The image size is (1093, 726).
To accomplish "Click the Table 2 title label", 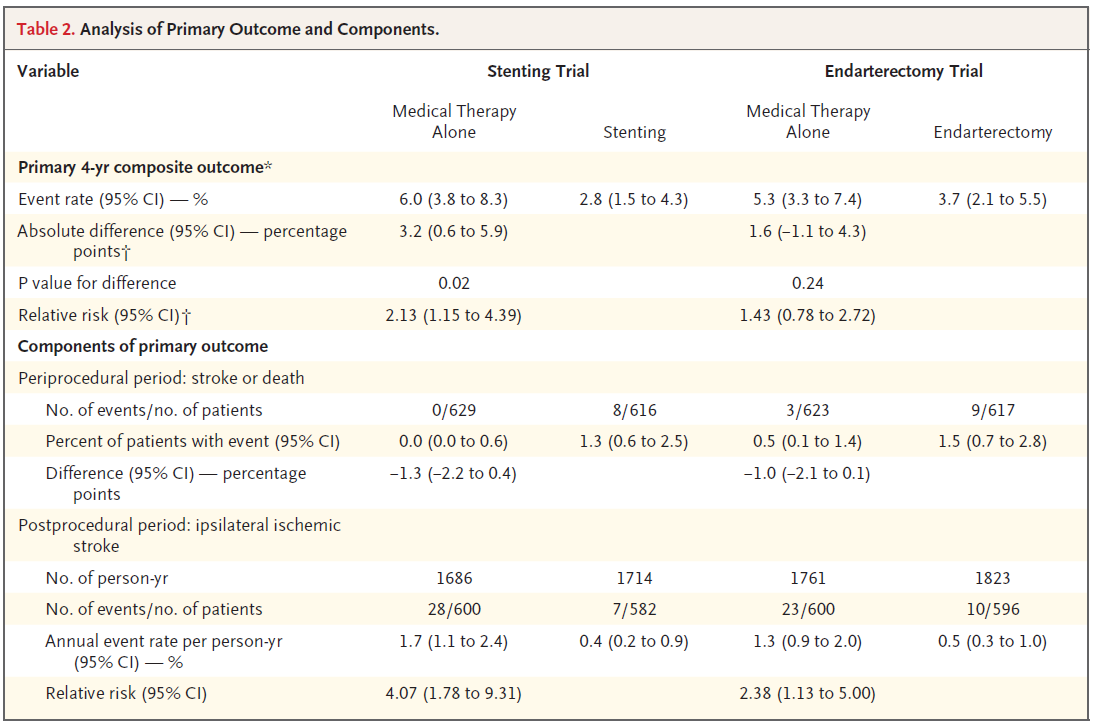I will click(x=228, y=29).
